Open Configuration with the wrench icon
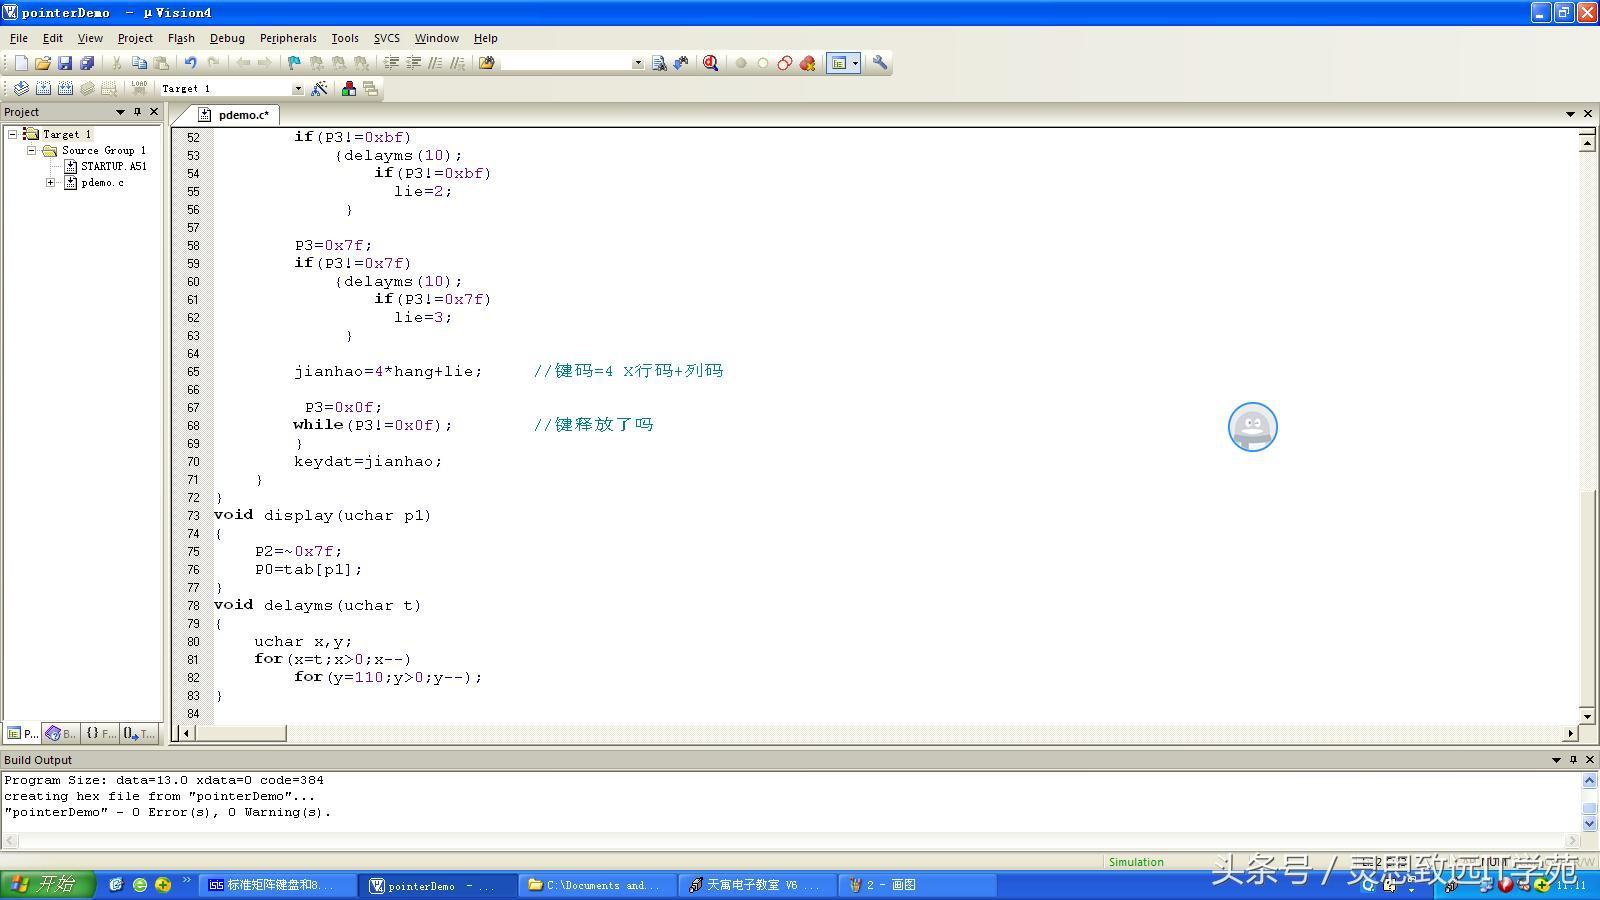1600x900 pixels. point(880,63)
